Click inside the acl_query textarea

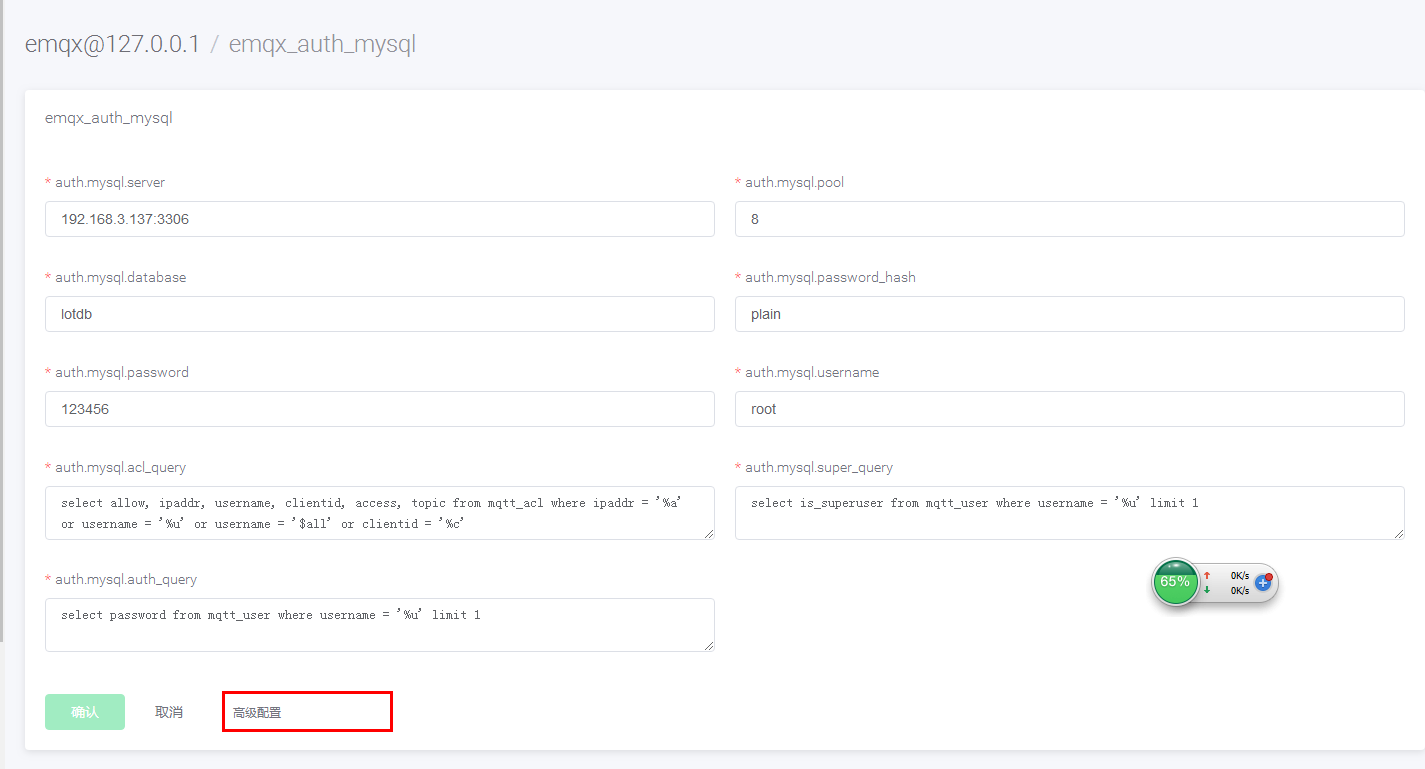click(380, 513)
